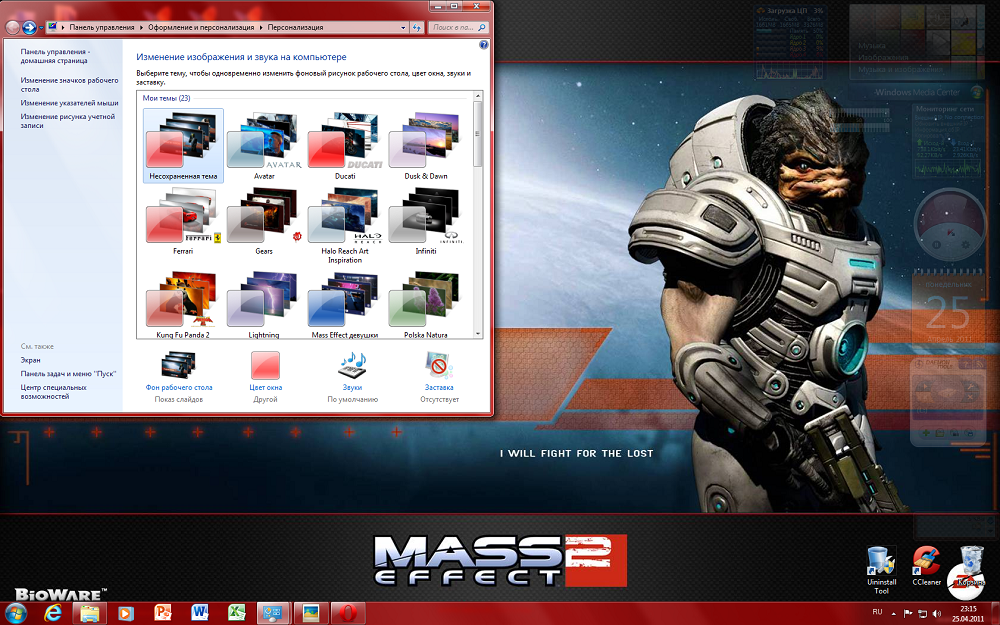Screen dimensions: 1000x625
Task: Open Панель задач и меню "Пуск" link
Action: (x=68, y=374)
